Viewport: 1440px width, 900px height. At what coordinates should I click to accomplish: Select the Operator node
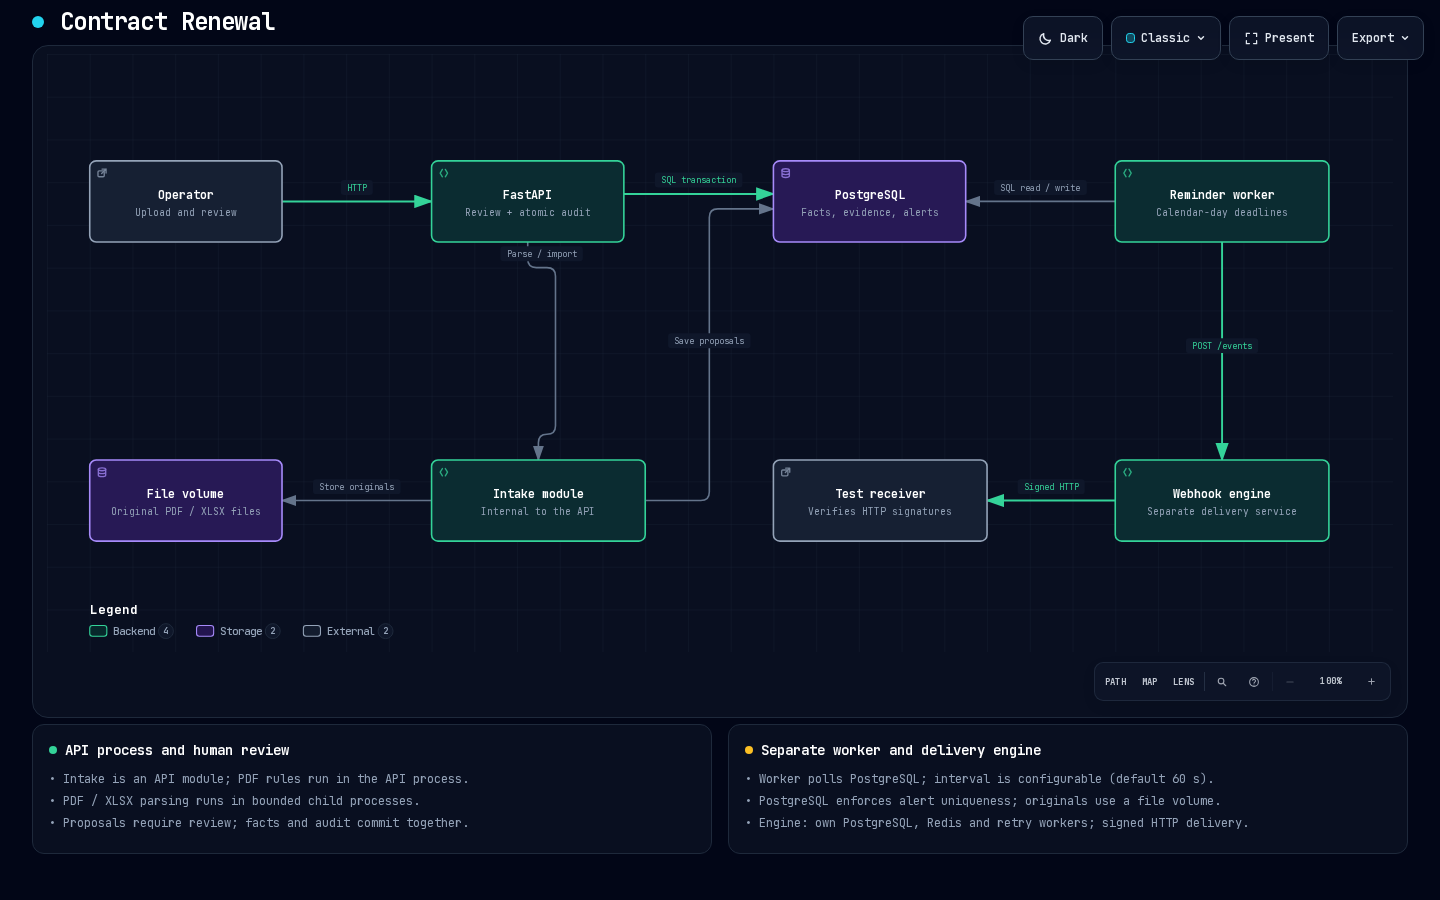click(x=186, y=201)
